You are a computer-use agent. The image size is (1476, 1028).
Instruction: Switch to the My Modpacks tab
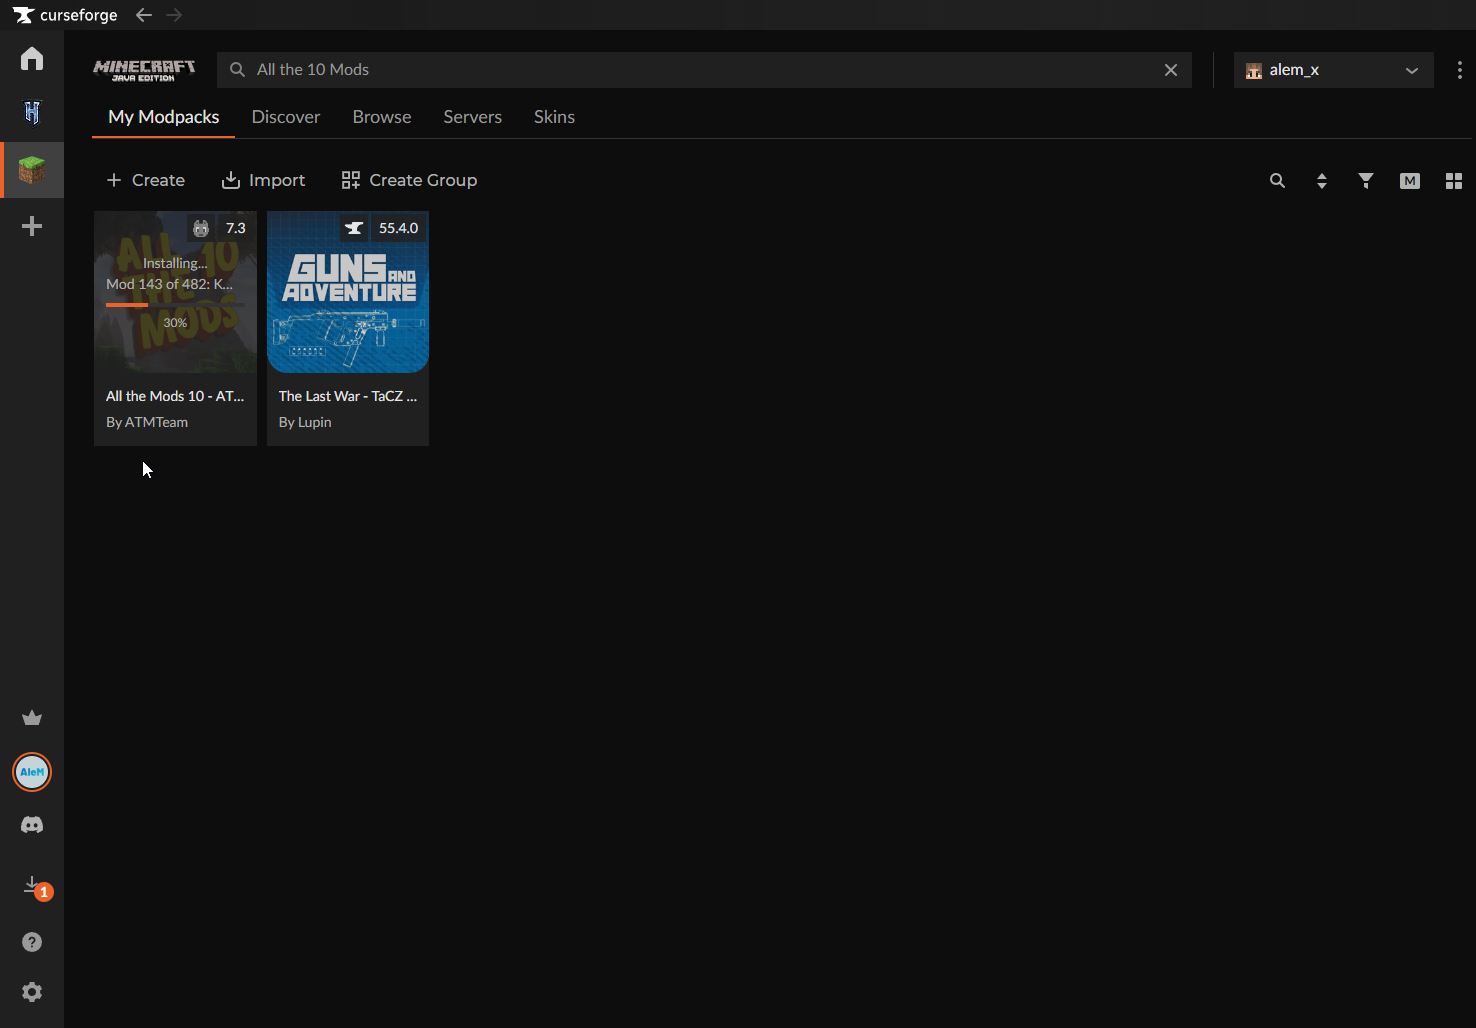pyautogui.click(x=164, y=117)
